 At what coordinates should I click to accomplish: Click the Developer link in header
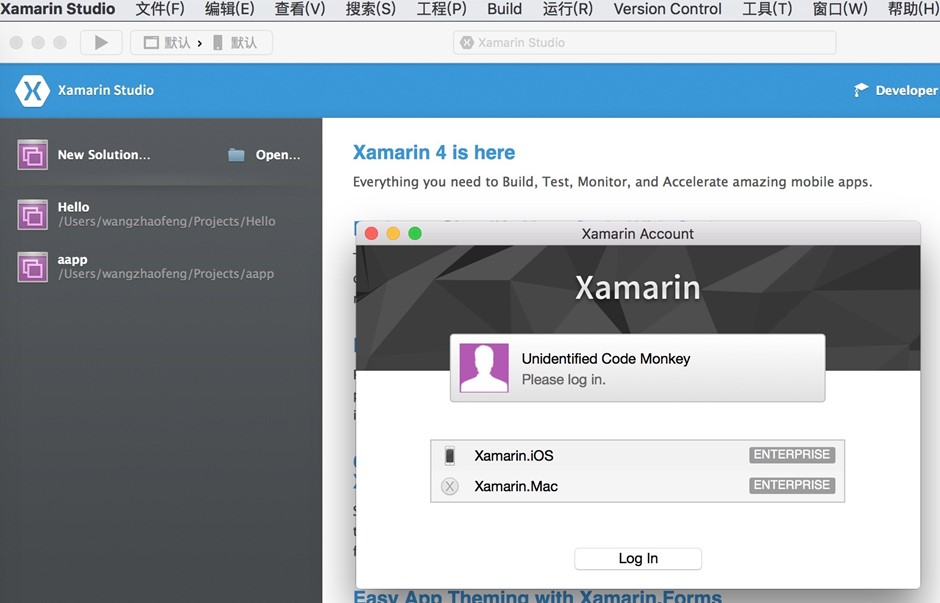click(x=906, y=91)
